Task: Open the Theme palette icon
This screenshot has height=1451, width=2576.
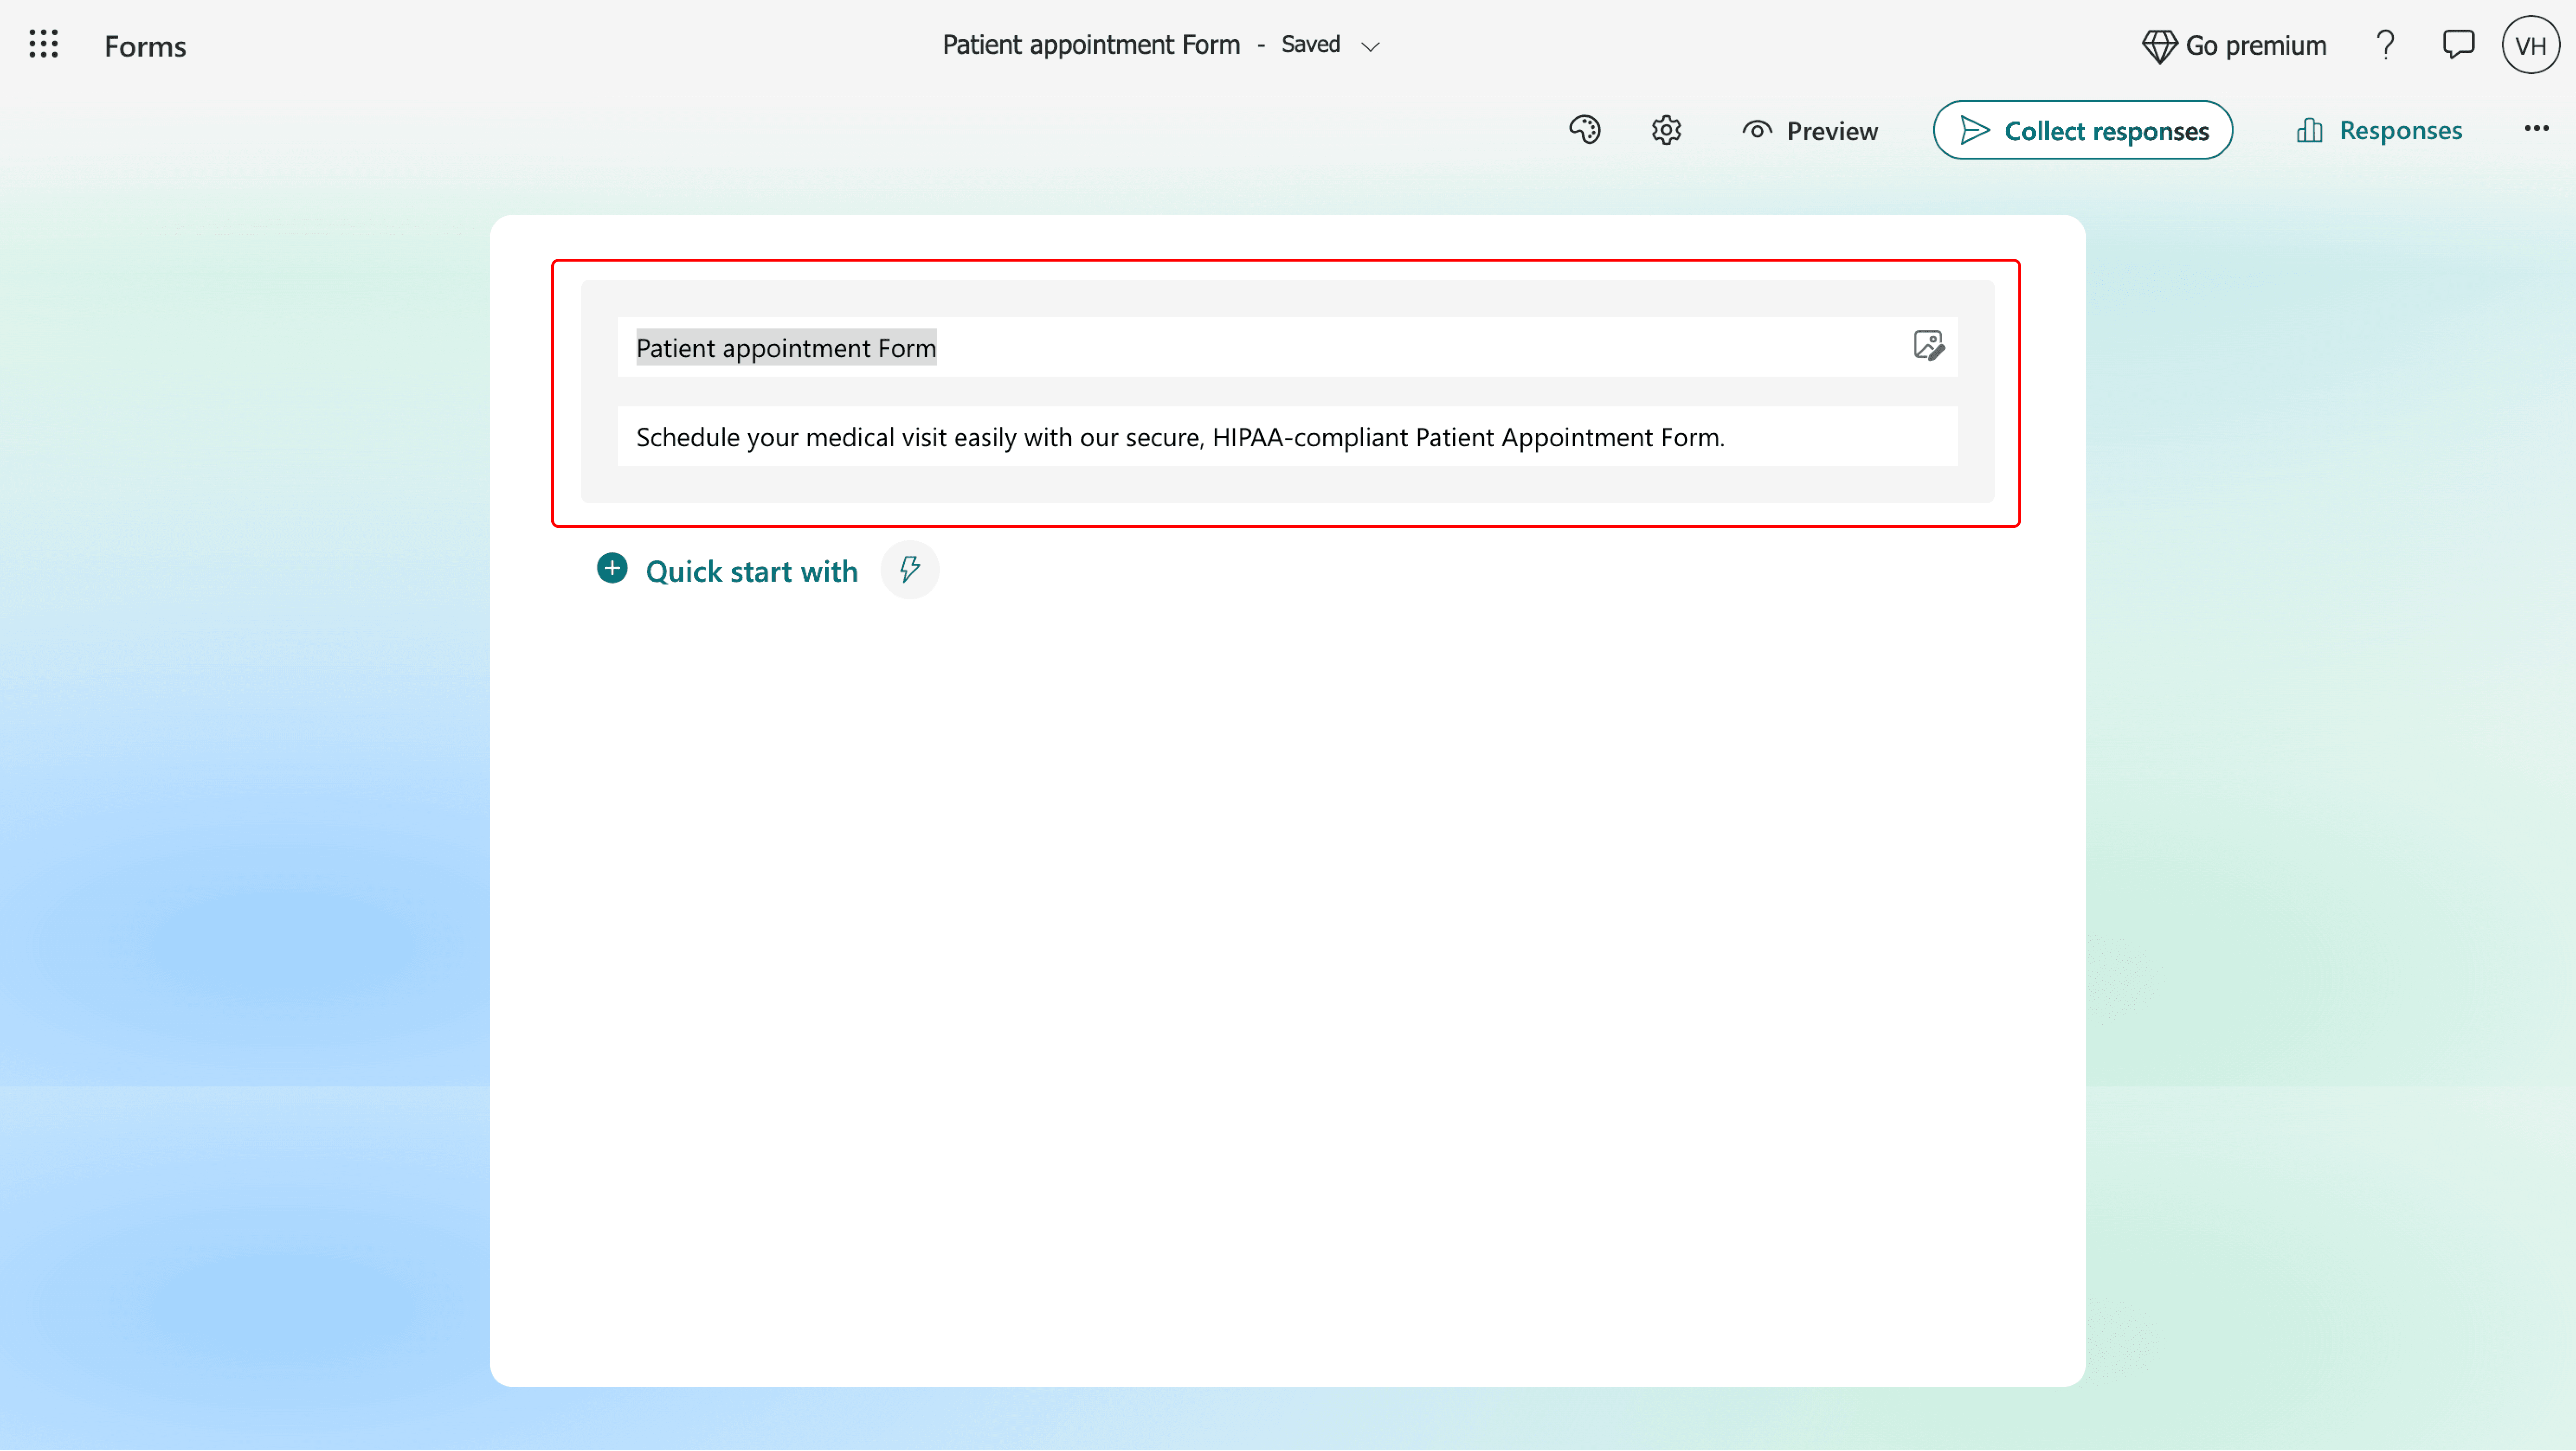Action: 1585,130
